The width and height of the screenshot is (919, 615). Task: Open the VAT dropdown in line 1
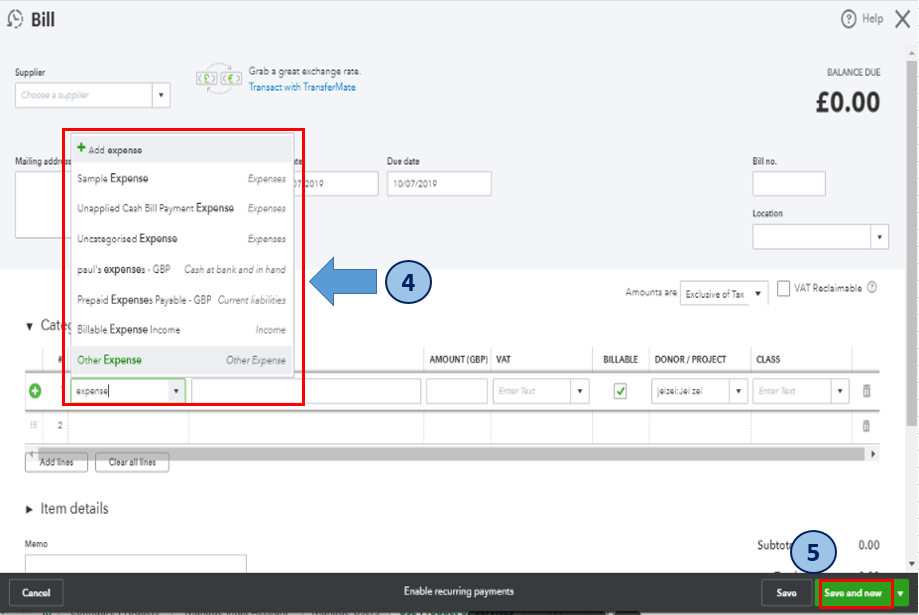(580, 391)
